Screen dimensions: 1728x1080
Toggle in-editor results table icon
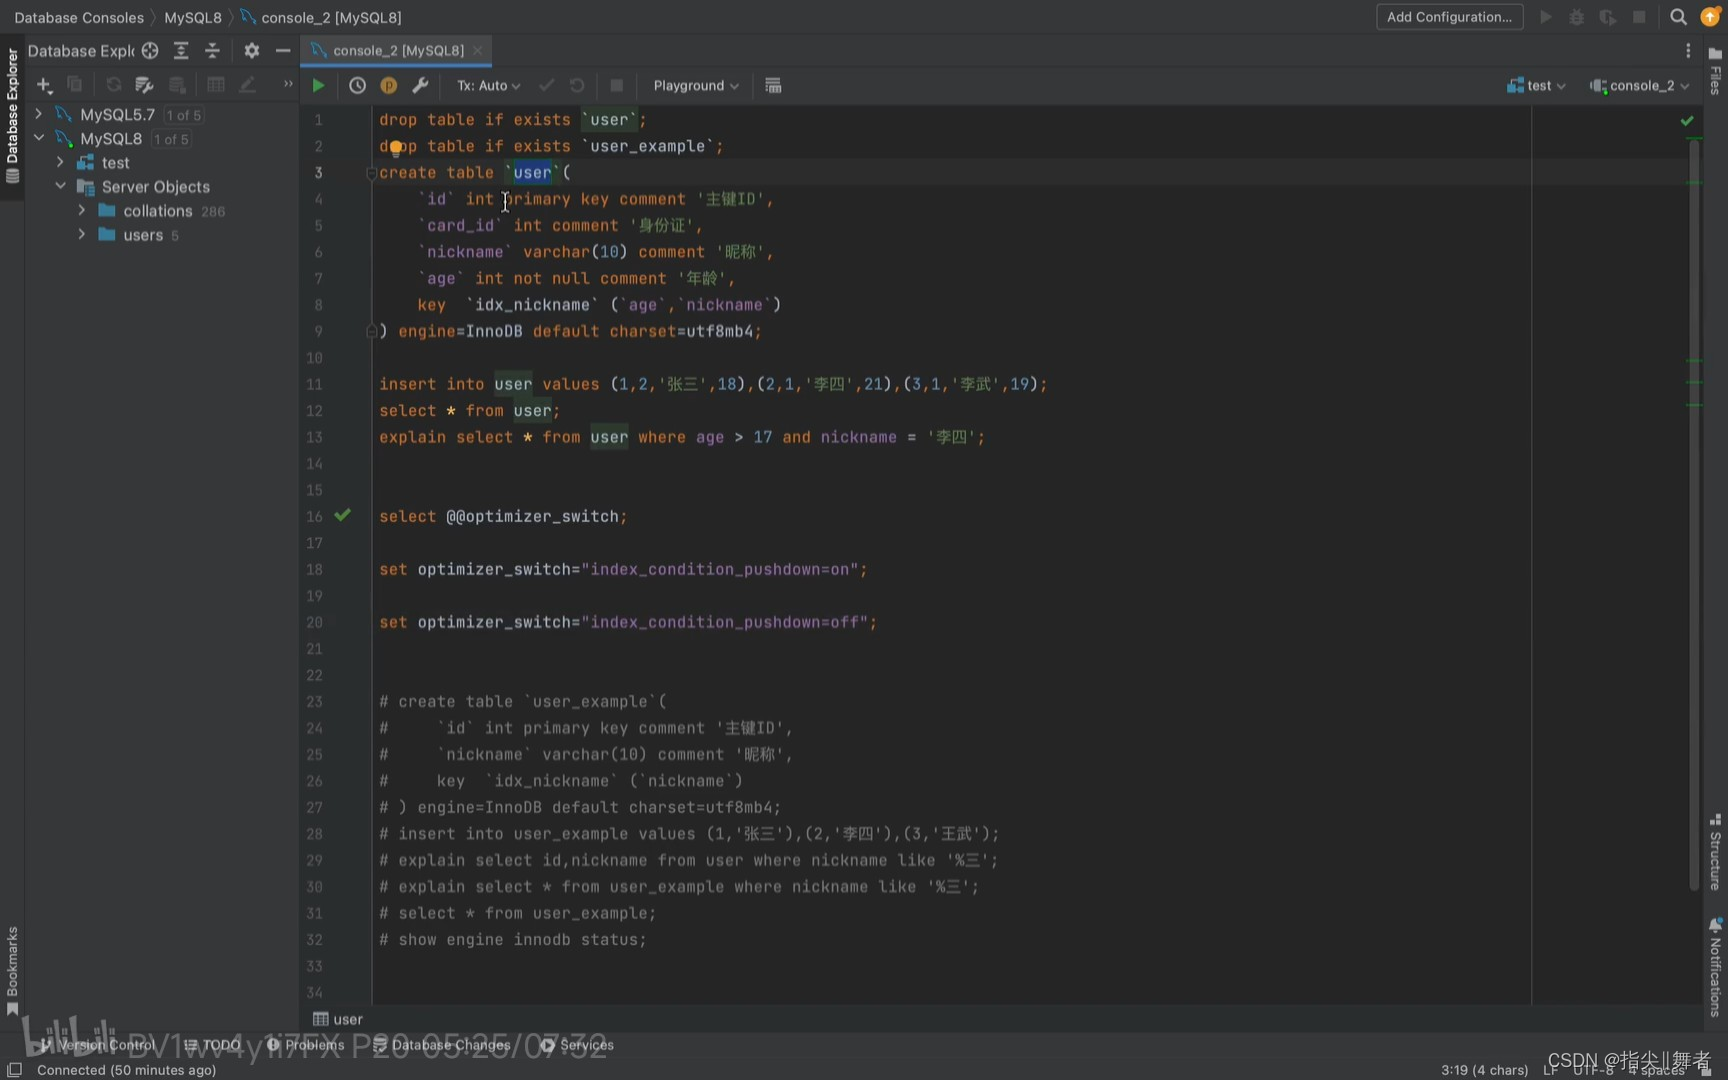(x=773, y=86)
